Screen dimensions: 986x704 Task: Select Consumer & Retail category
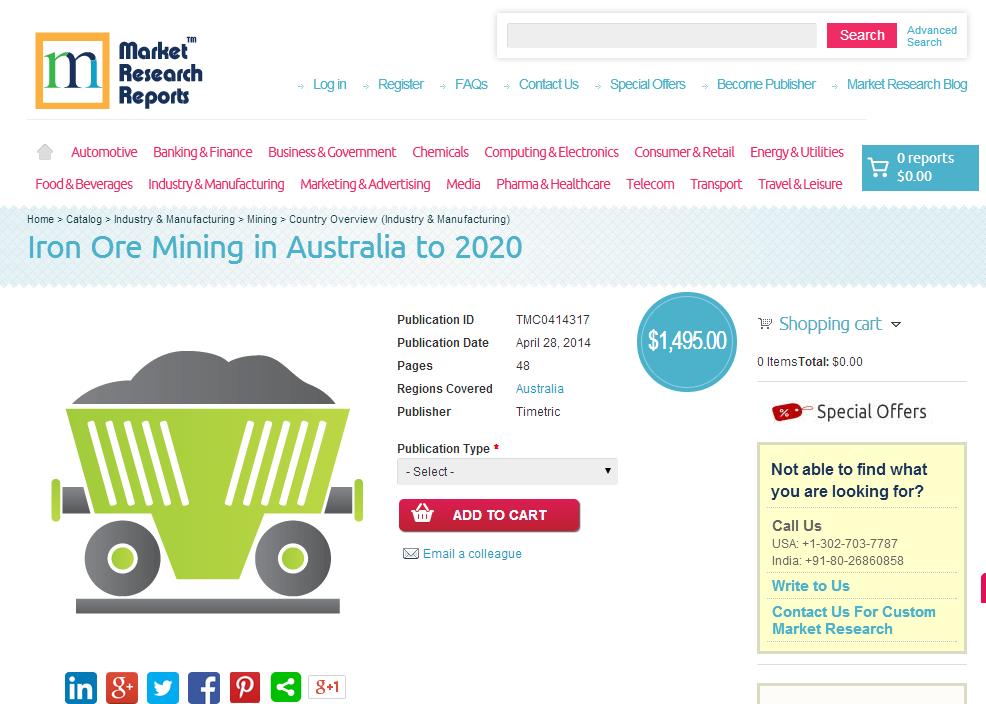tap(684, 152)
